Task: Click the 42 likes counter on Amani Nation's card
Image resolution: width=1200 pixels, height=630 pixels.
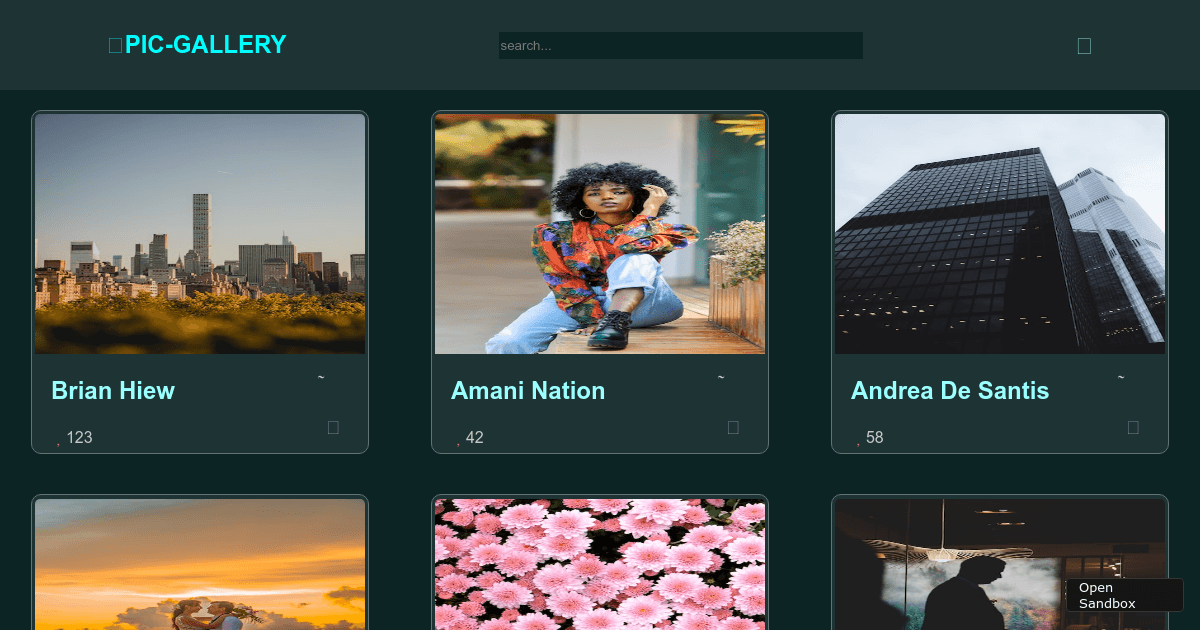Action: [474, 437]
